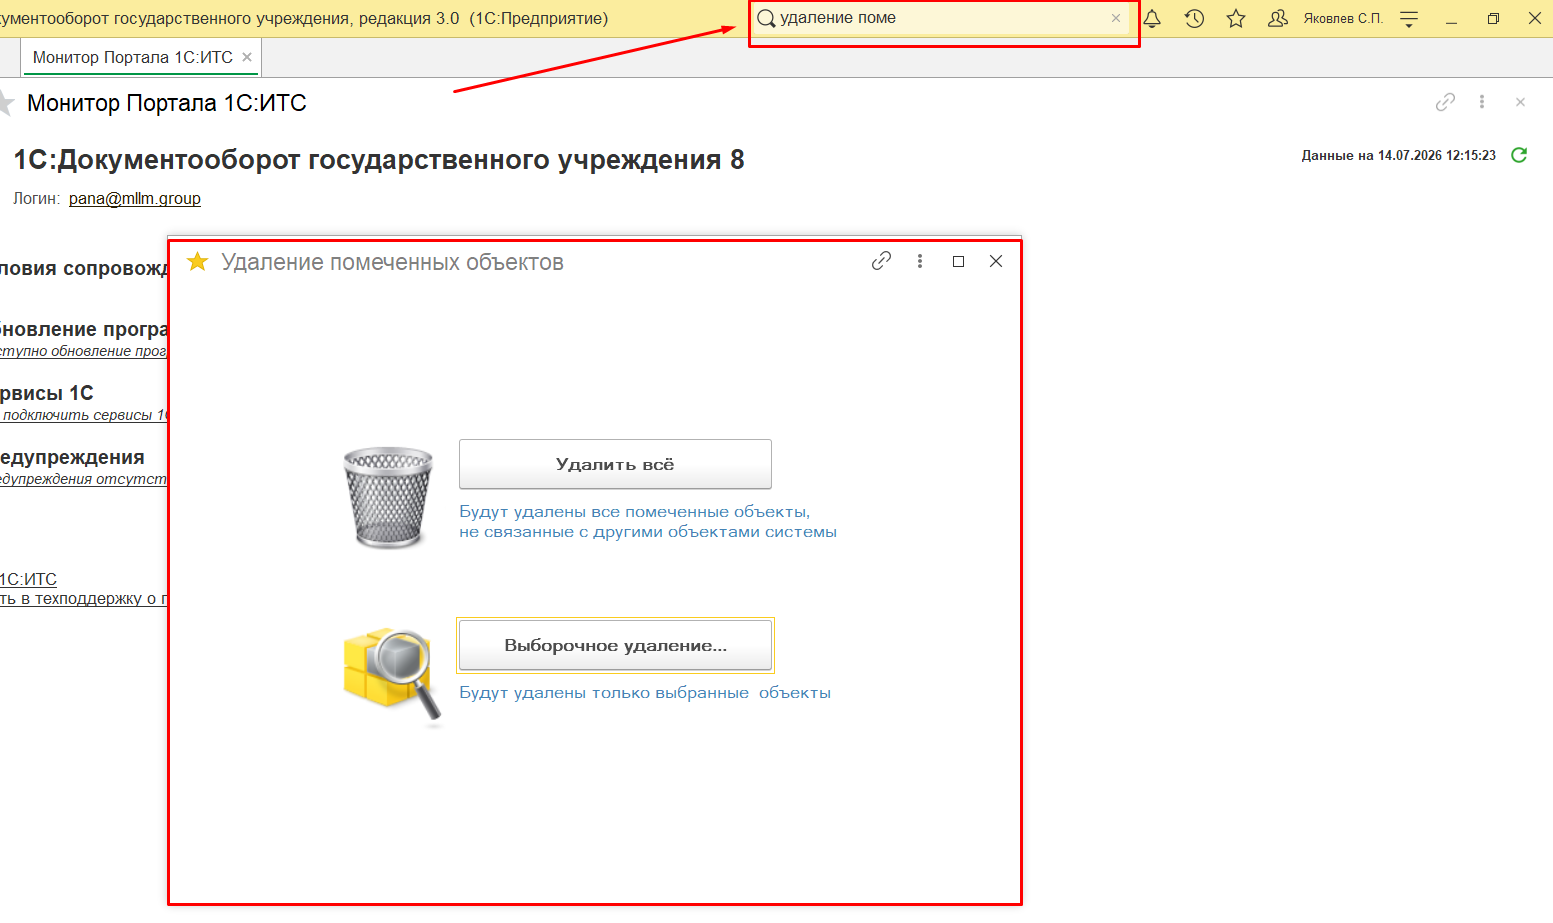This screenshot has width=1553, height=923.
Task: Focus the search field with 'удаление поме'
Action: tap(943, 18)
